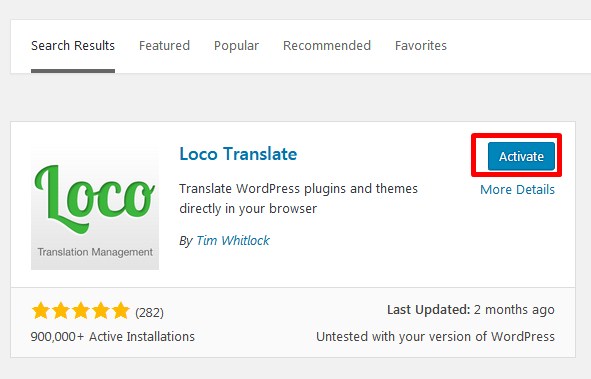Select the Search Results tab

pyautogui.click(x=73, y=46)
